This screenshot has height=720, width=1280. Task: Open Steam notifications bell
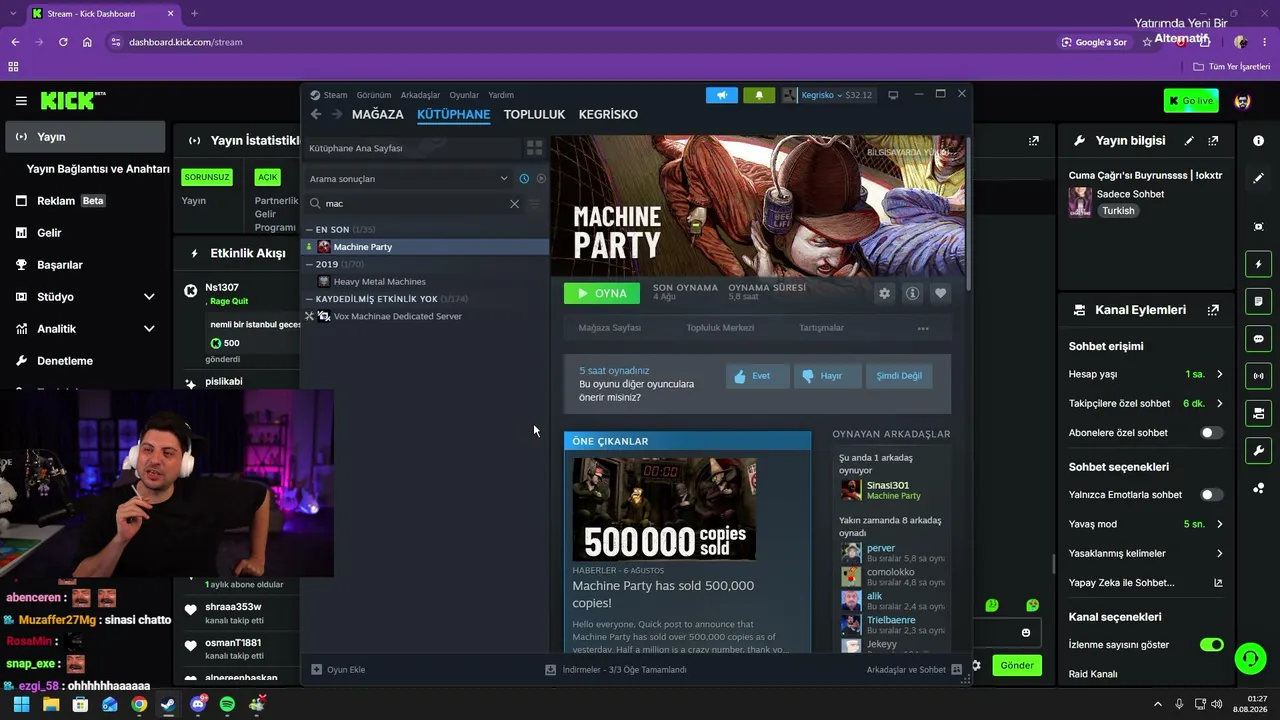click(x=759, y=95)
